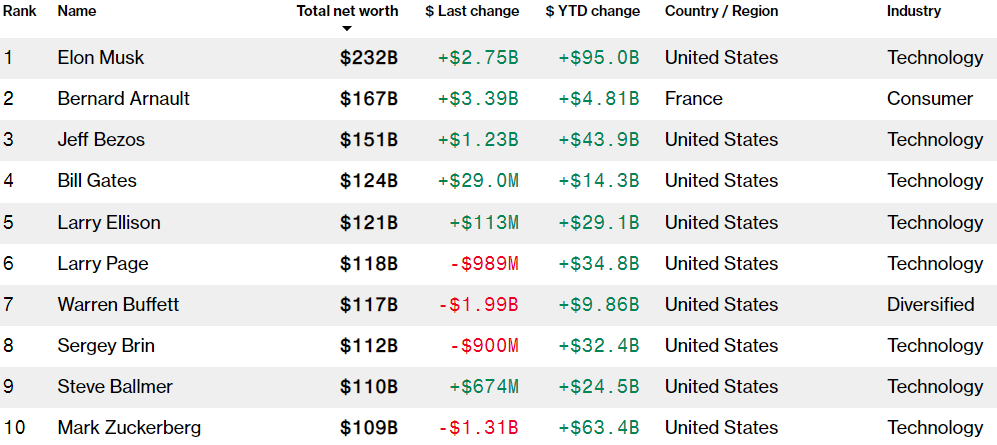Screen dimensions: 997x445
Task: Click the sort arrow under Total net worth
Action: 347,29
